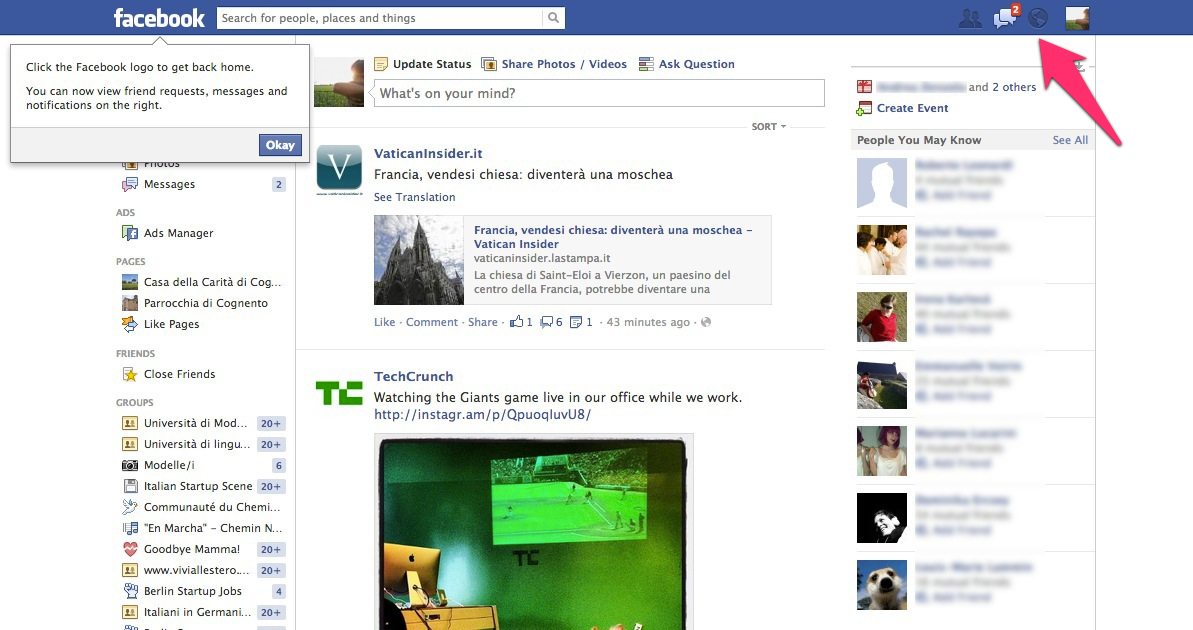
Task: Click the Ask Question poll icon
Action: tap(646, 64)
